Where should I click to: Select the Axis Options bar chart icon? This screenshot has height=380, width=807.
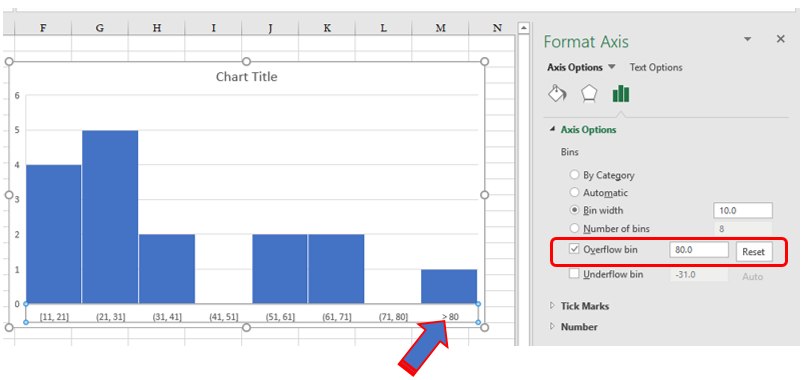pos(621,94)
